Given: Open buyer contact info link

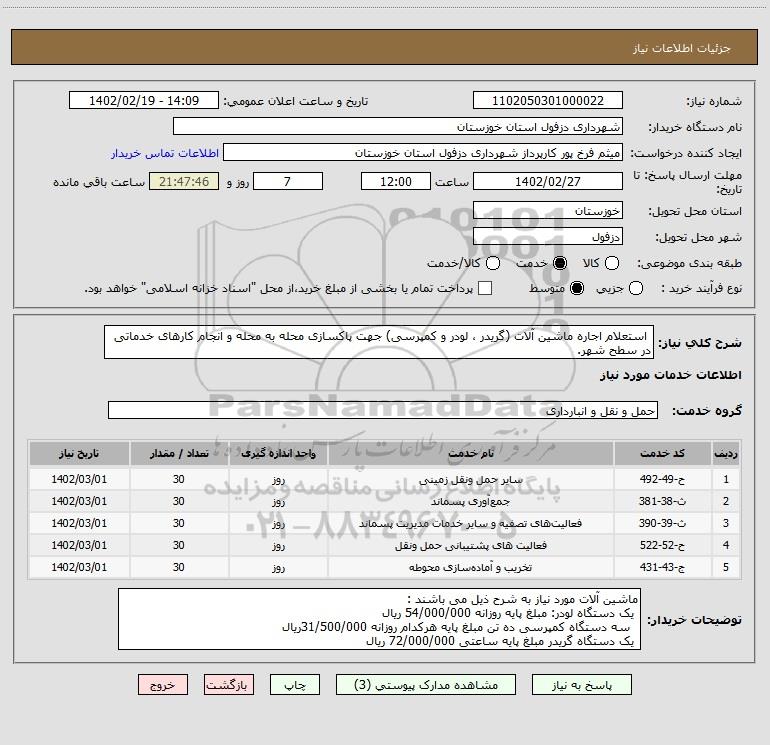Looking at the screenshot, I should [165, 153].
